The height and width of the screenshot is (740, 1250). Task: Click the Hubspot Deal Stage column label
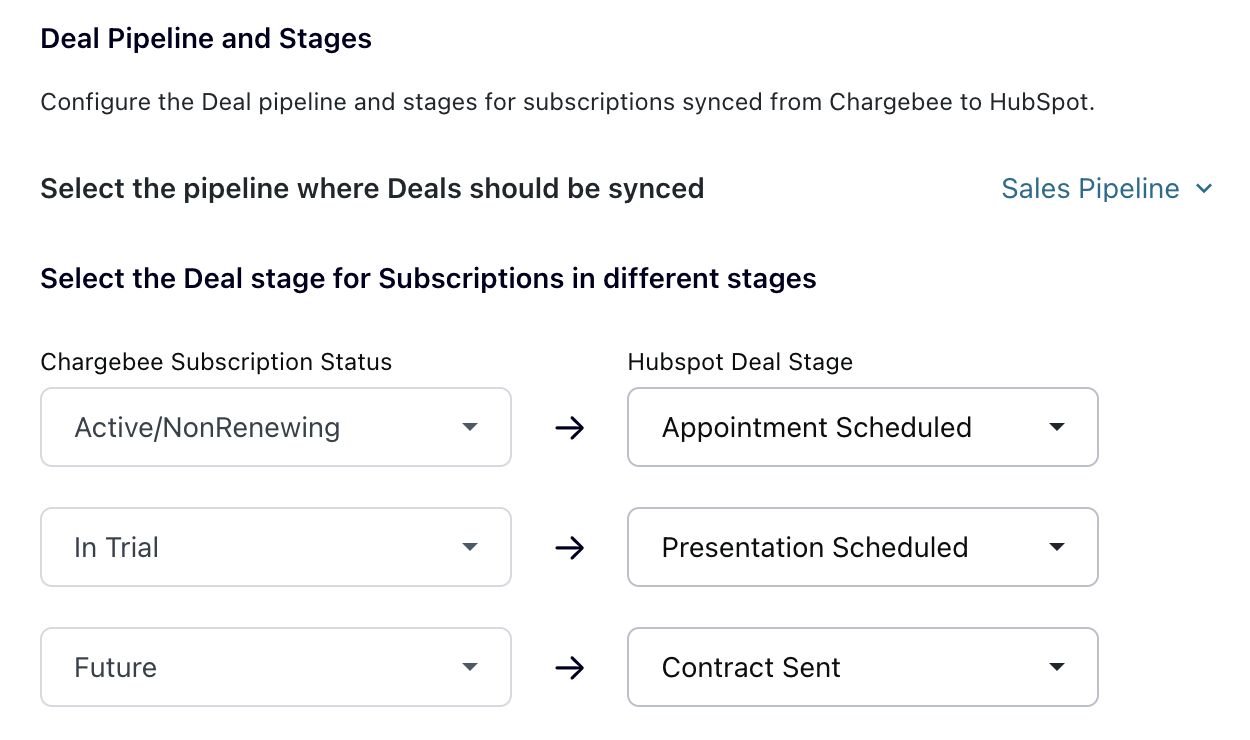740,362
